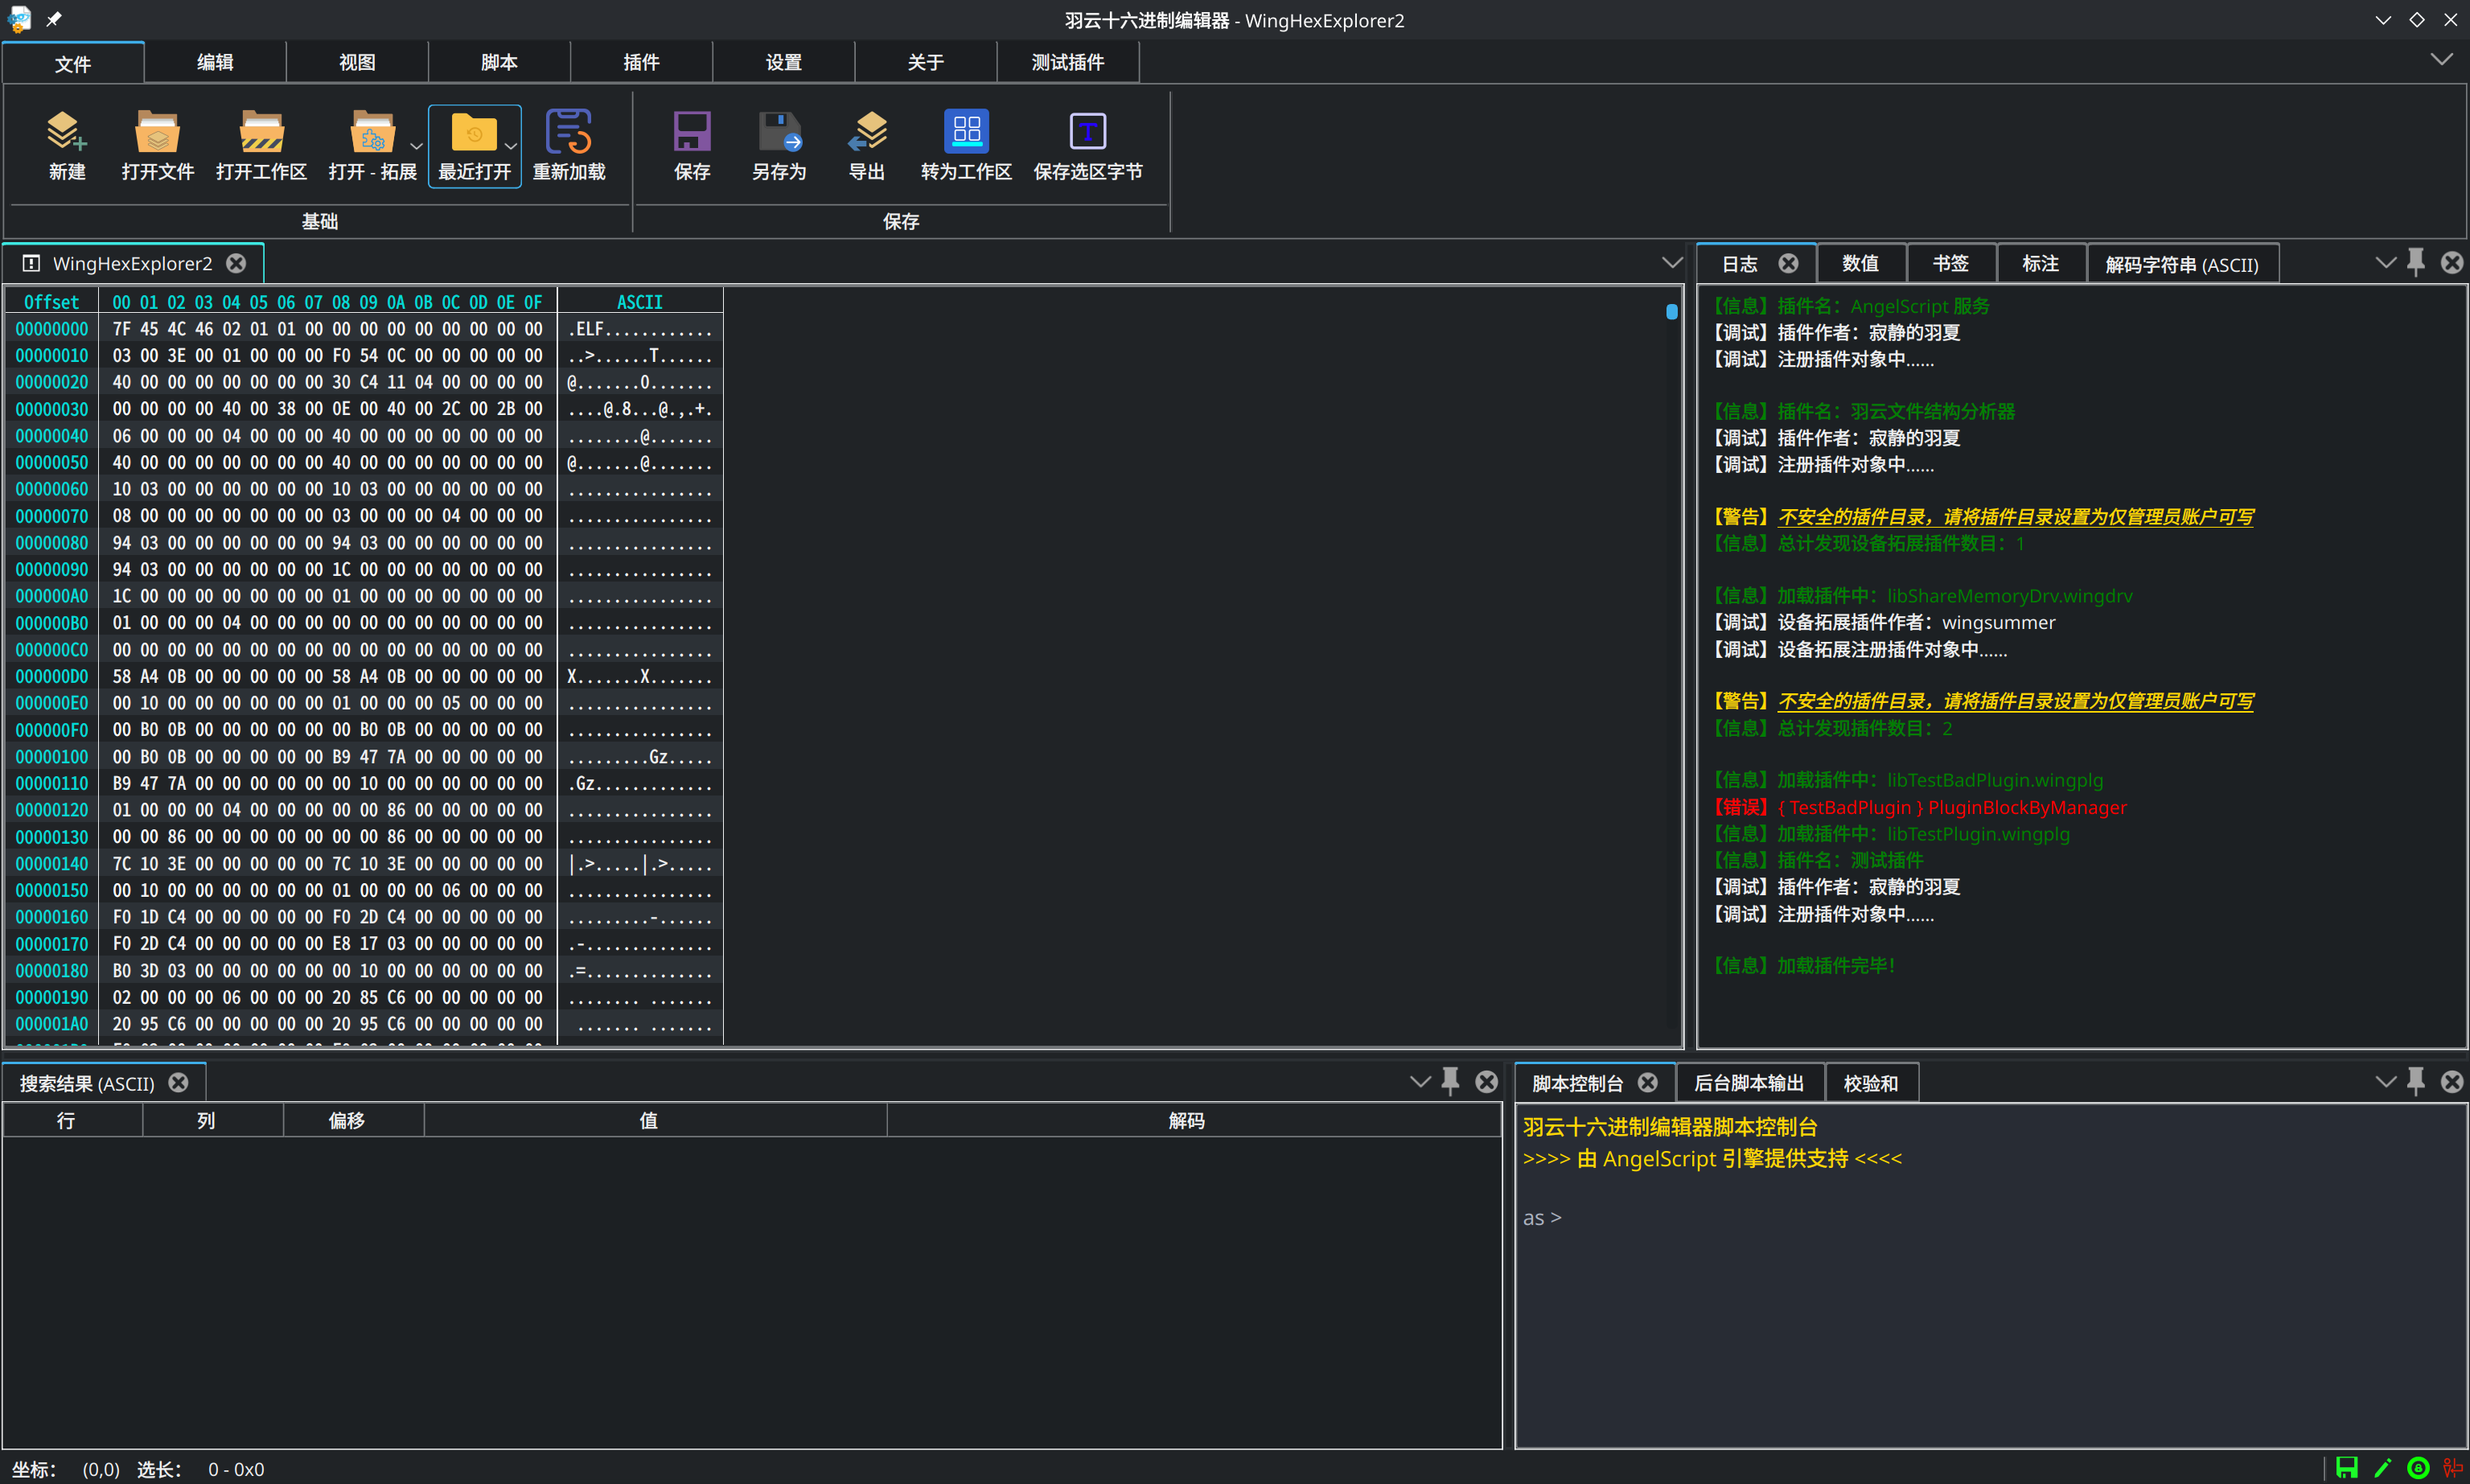Click the pin icon in the title bar
The image size is (2470, 1484).
coord(54,19)
